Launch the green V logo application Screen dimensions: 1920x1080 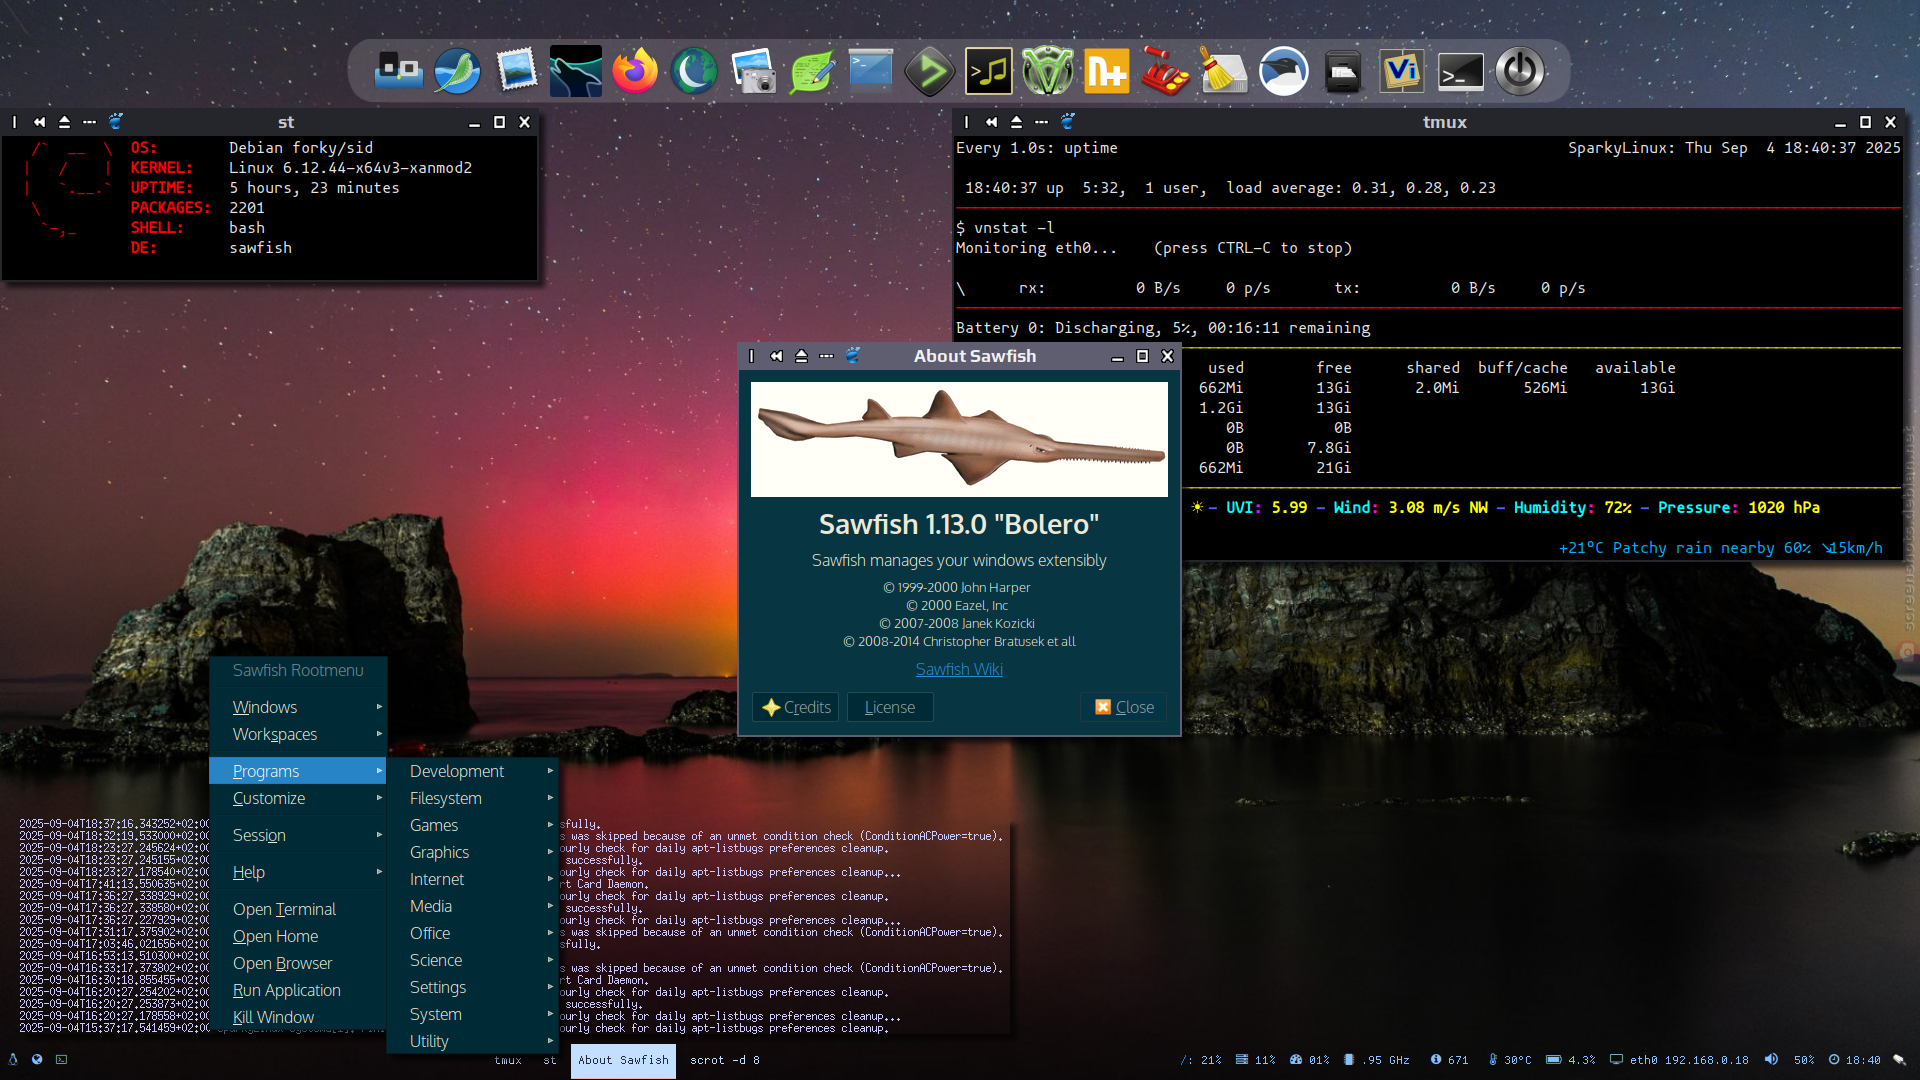(x=1048, y=72)
